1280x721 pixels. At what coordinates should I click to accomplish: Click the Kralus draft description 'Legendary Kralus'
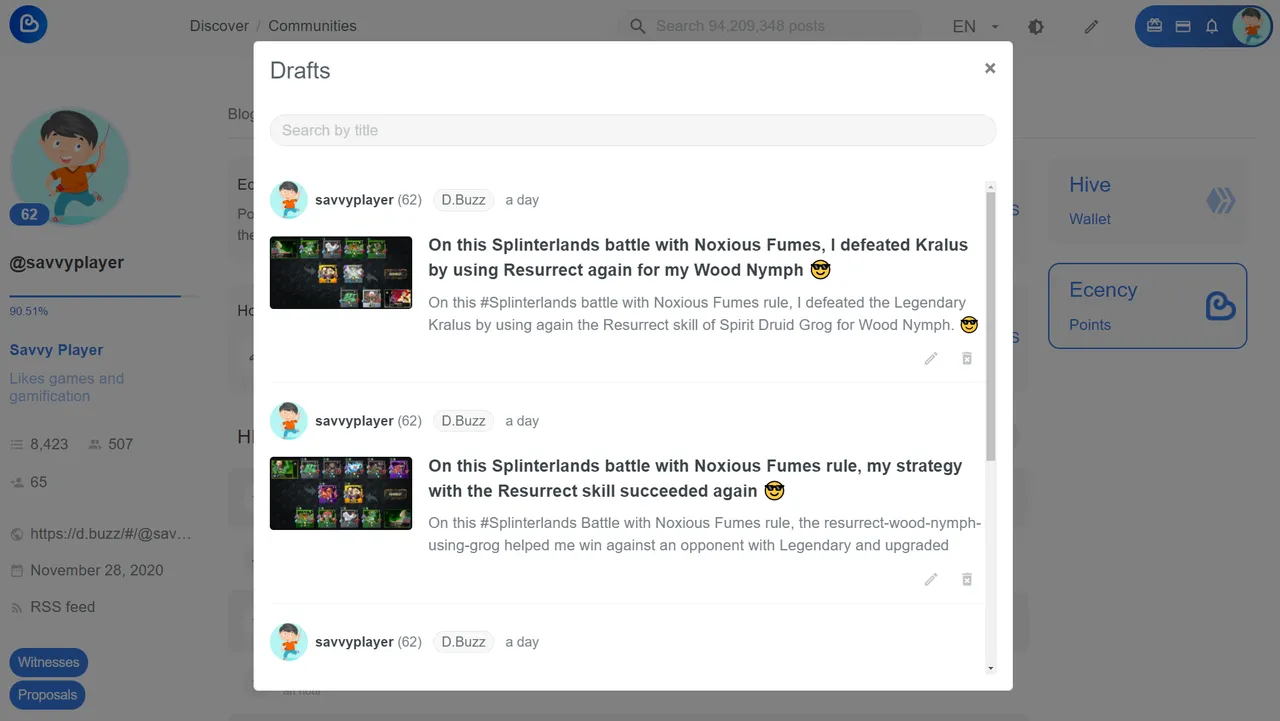point(703,313)
